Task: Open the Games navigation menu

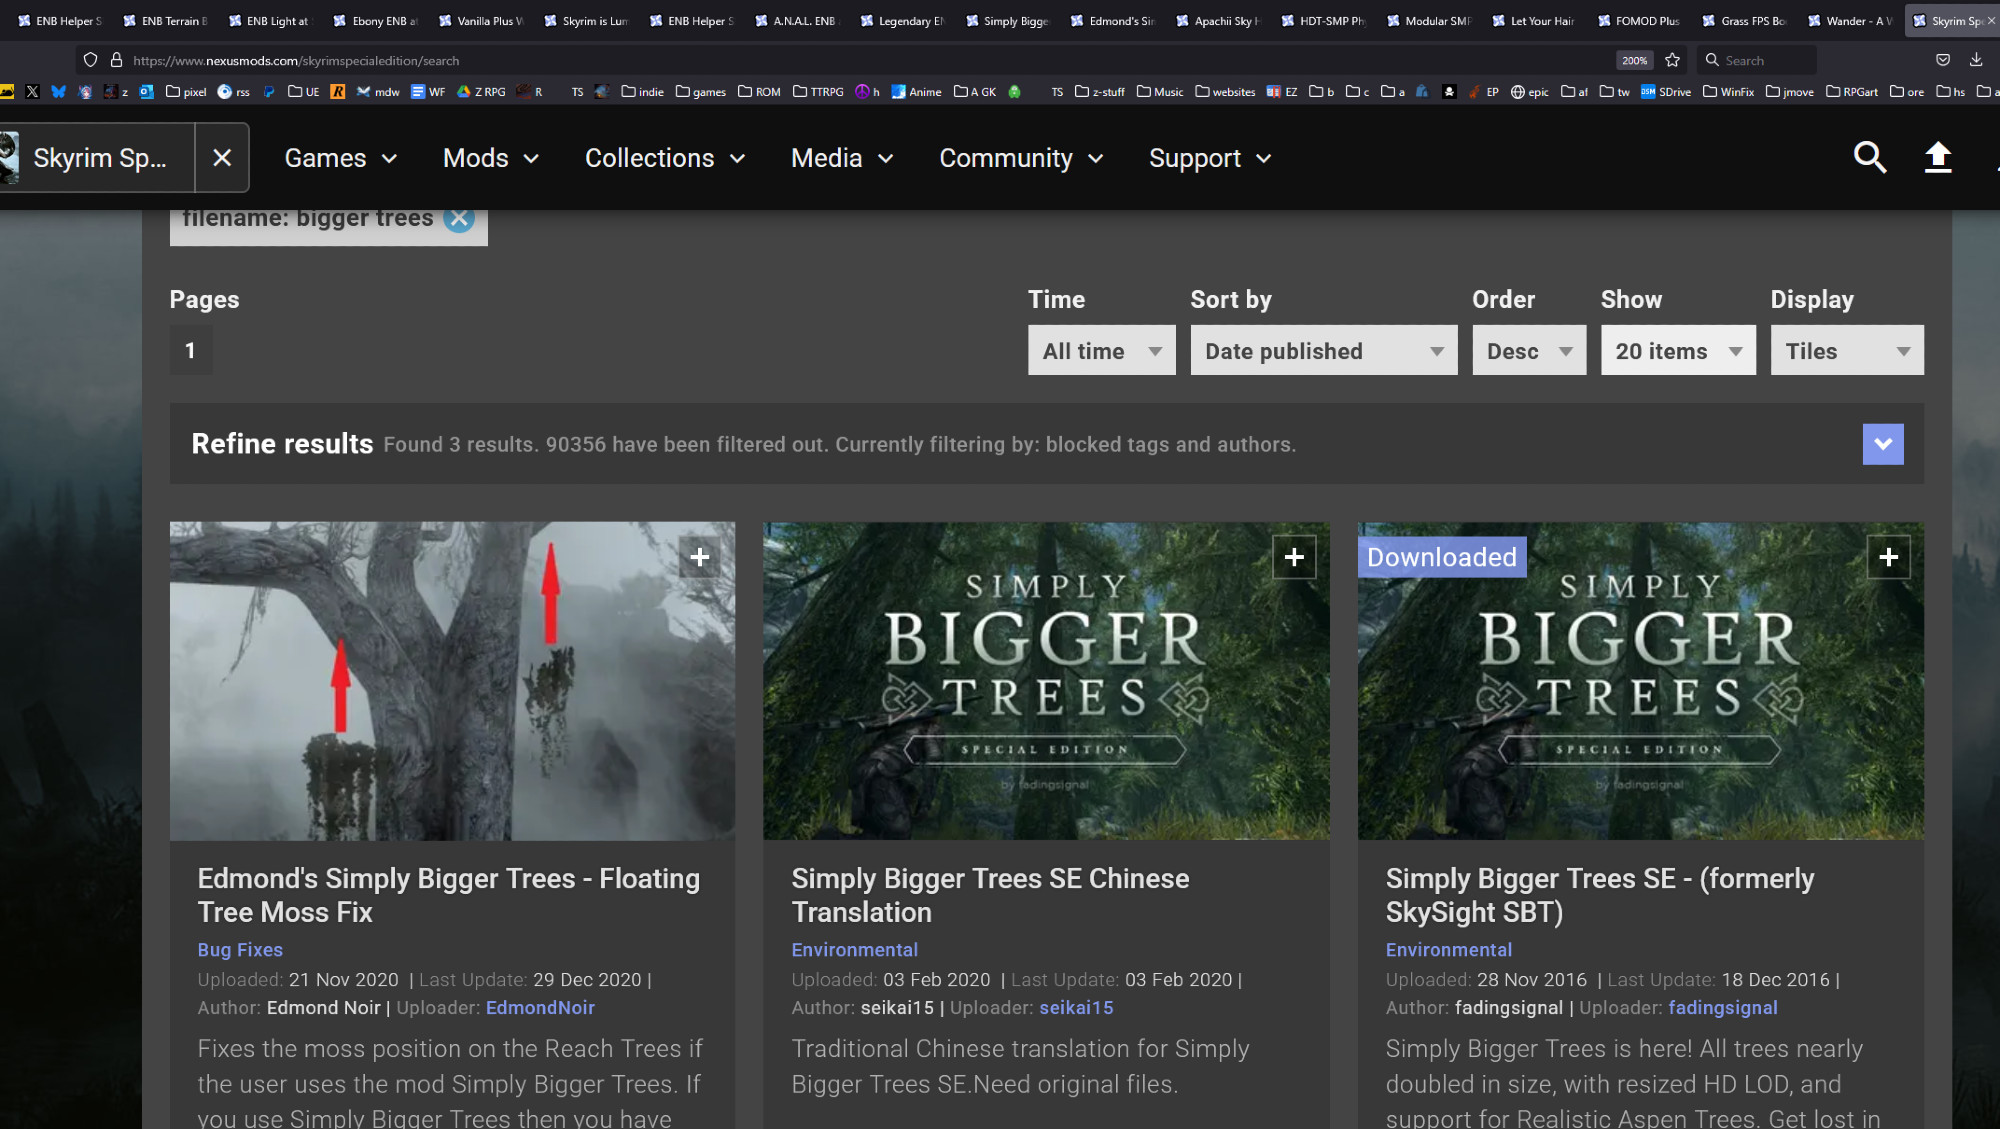Action: click(341, 158)
